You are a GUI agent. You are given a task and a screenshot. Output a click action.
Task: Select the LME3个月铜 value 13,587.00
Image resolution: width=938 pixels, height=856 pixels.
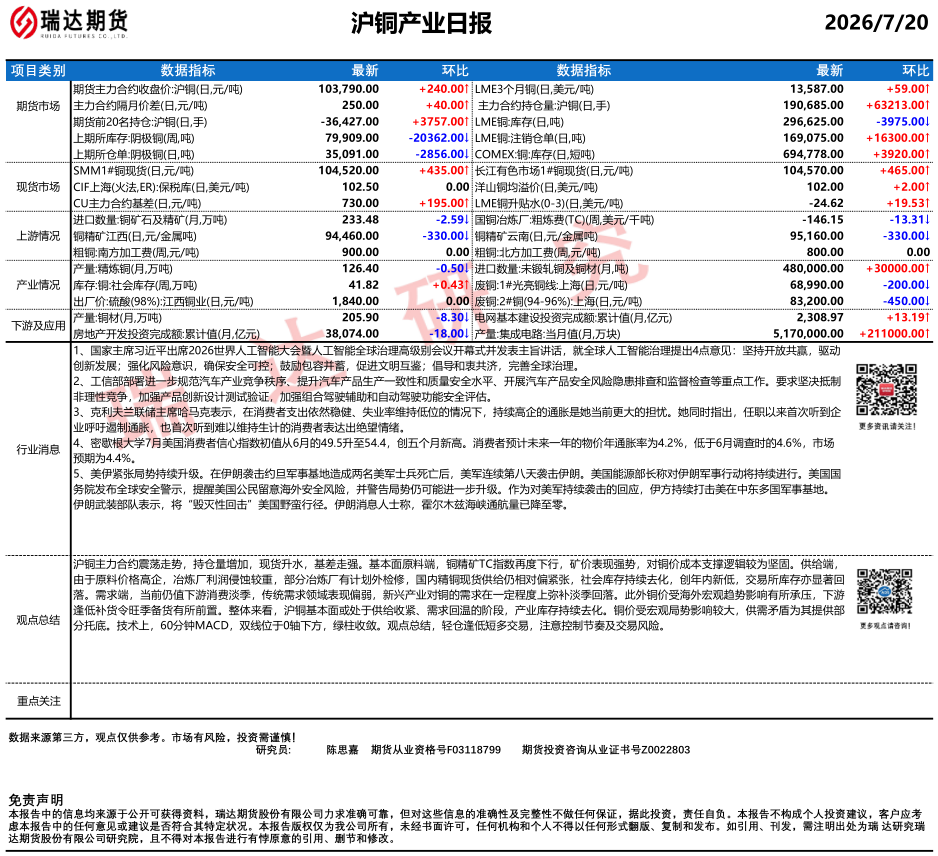[x=817, y=89]
